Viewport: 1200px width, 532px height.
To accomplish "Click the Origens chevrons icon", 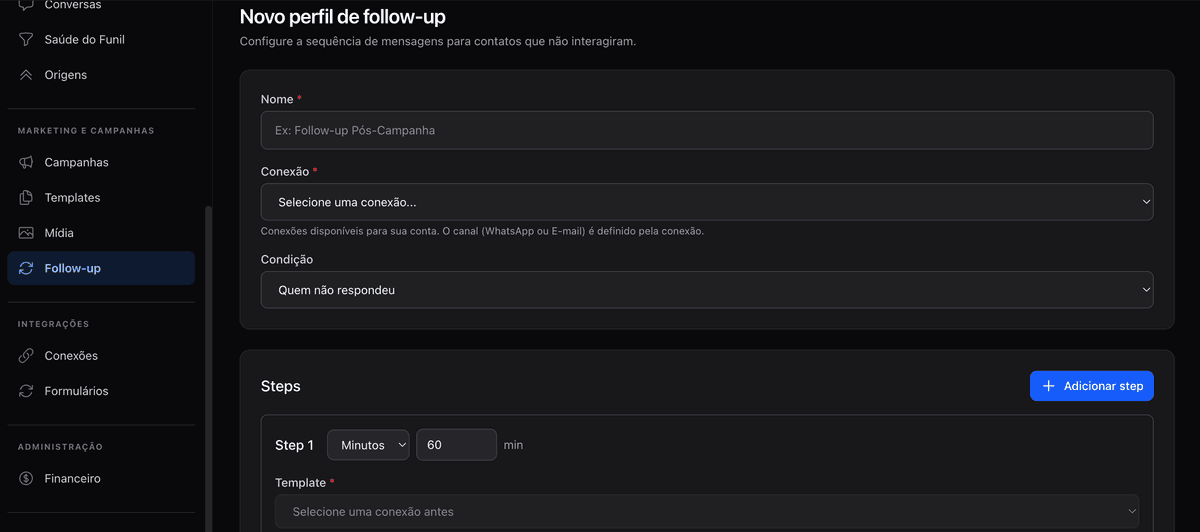I will pyautogui.click(x=26, y=75).
